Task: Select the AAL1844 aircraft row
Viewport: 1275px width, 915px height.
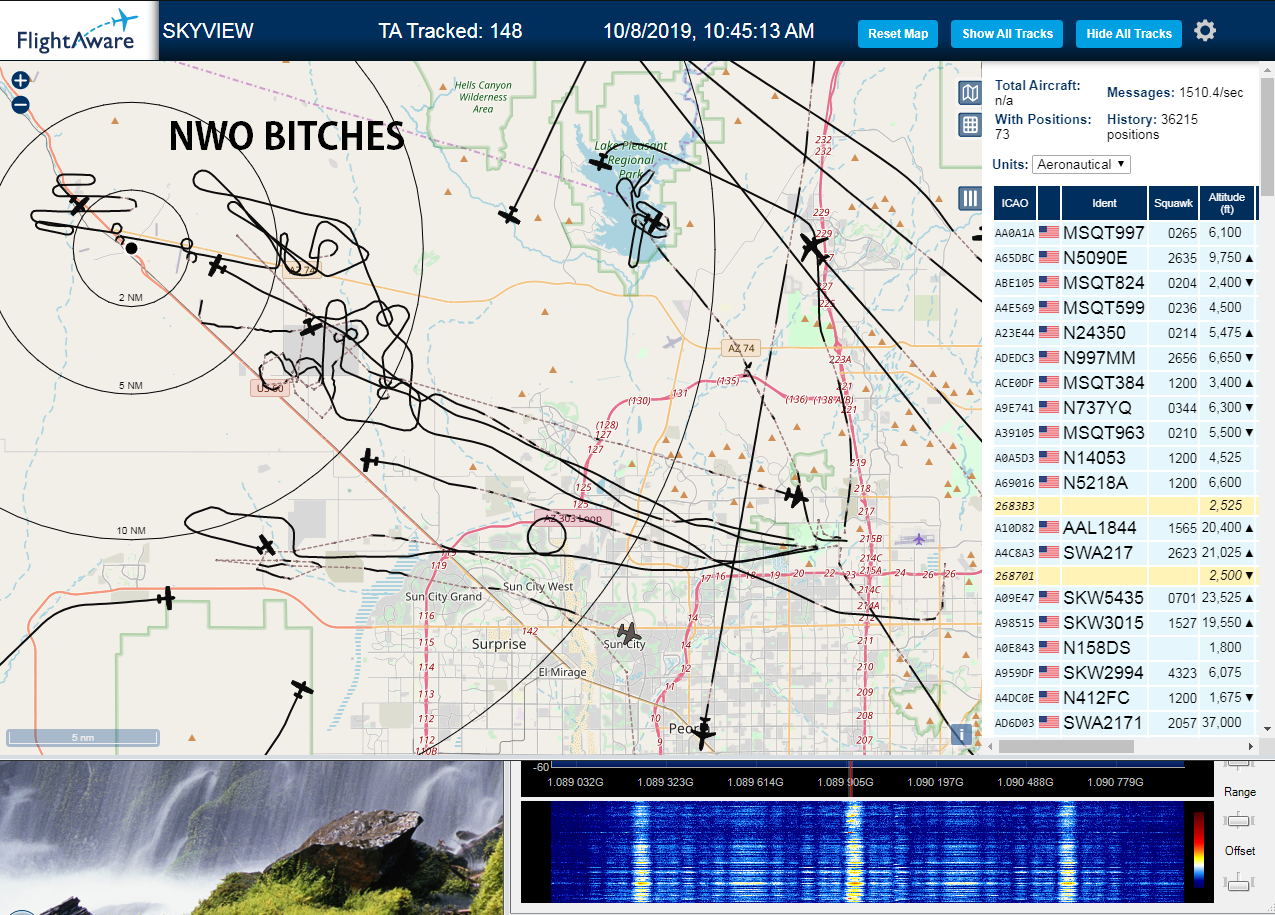Action: (1124, 527)
